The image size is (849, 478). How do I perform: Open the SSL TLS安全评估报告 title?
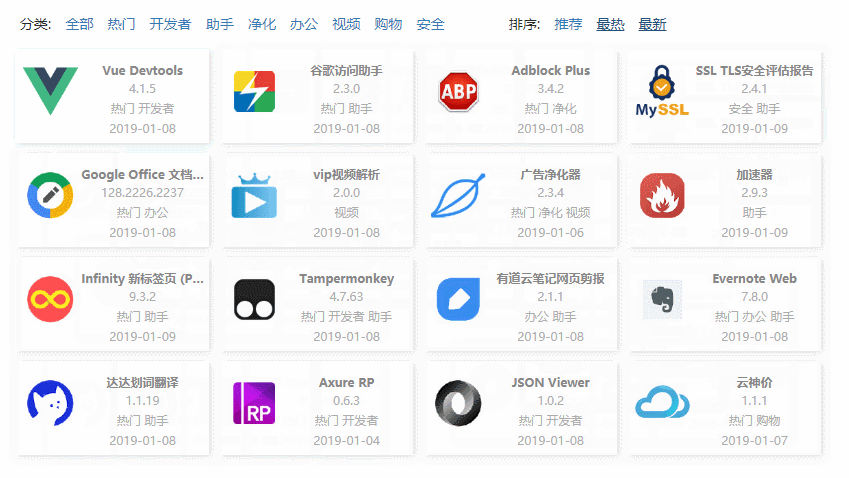click(x=754, y=70)
